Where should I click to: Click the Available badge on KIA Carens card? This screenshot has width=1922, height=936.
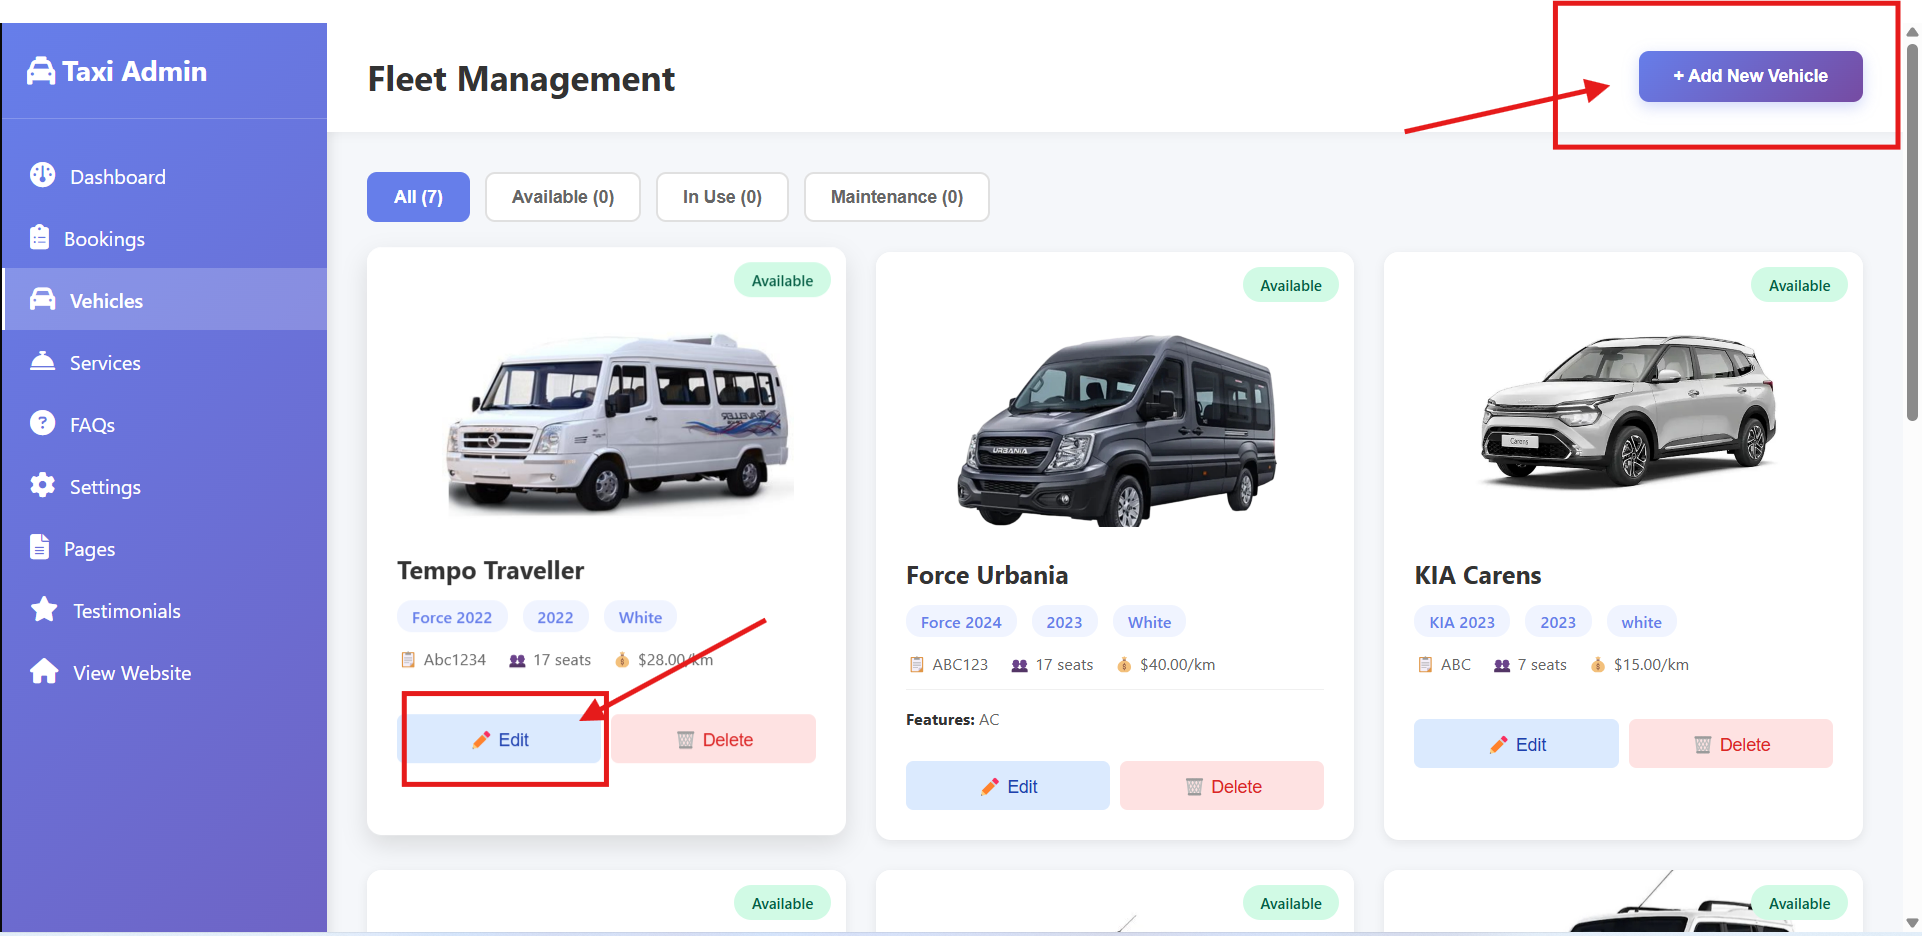pos(1798,284)
